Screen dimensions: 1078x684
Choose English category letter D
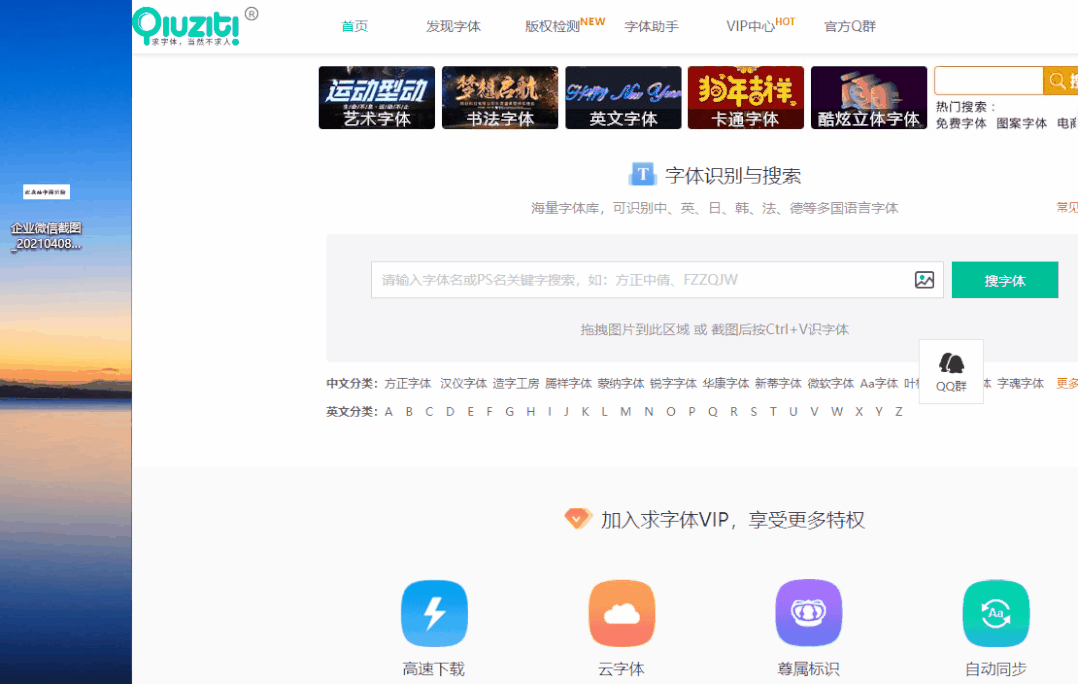tap(450, 412)
